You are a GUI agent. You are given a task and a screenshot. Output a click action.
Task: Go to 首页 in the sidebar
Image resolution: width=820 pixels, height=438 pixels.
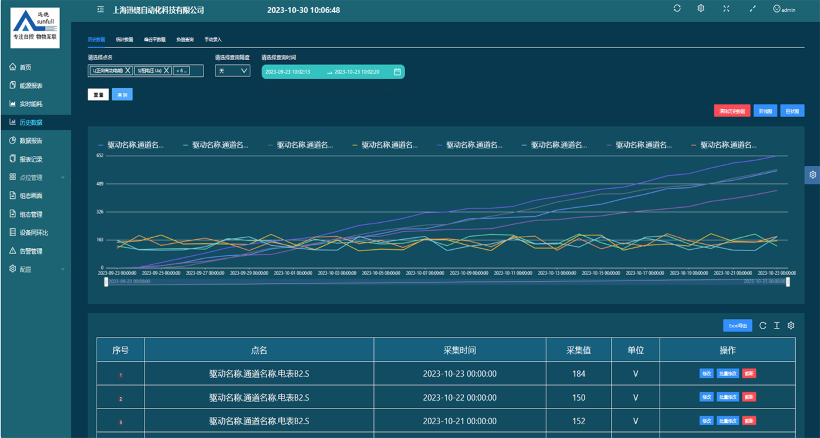[35, 67]
